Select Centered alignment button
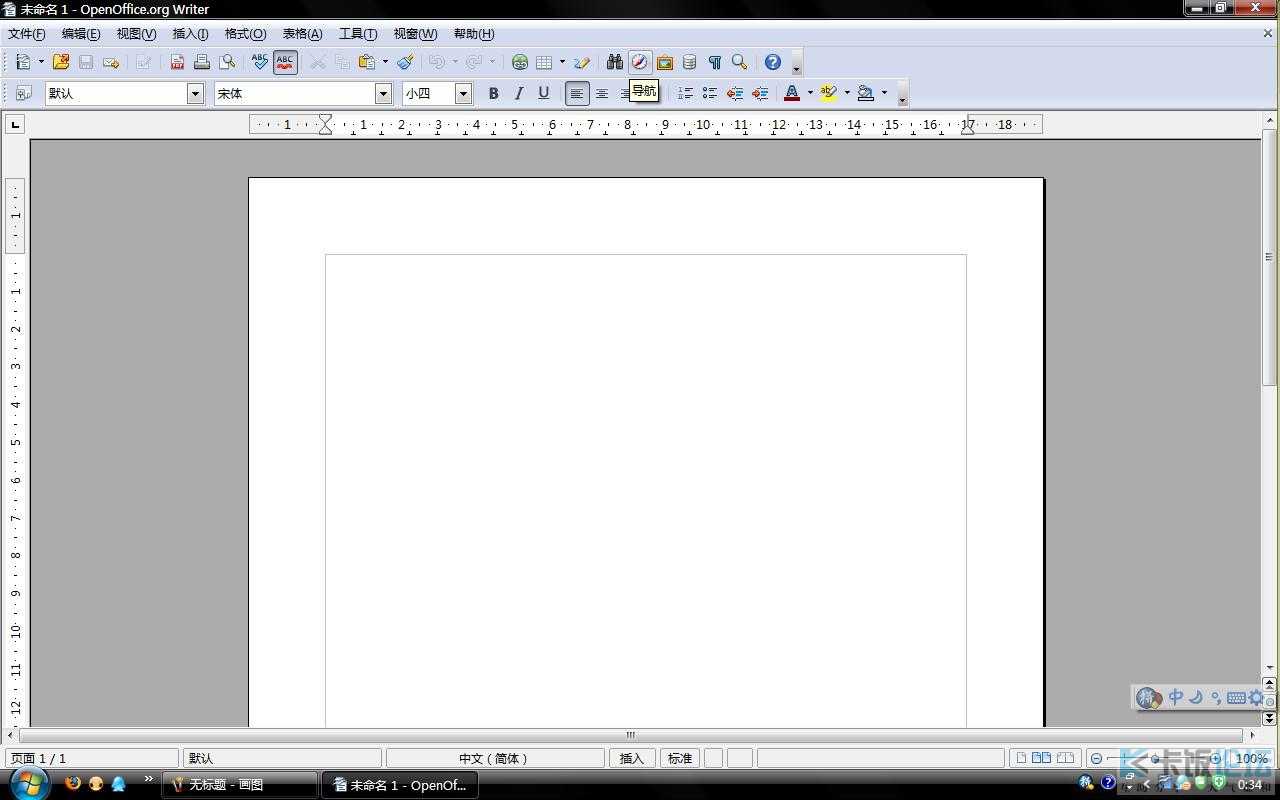The height and width of the screenshot is (800, 1280). [x=602, y=93]
